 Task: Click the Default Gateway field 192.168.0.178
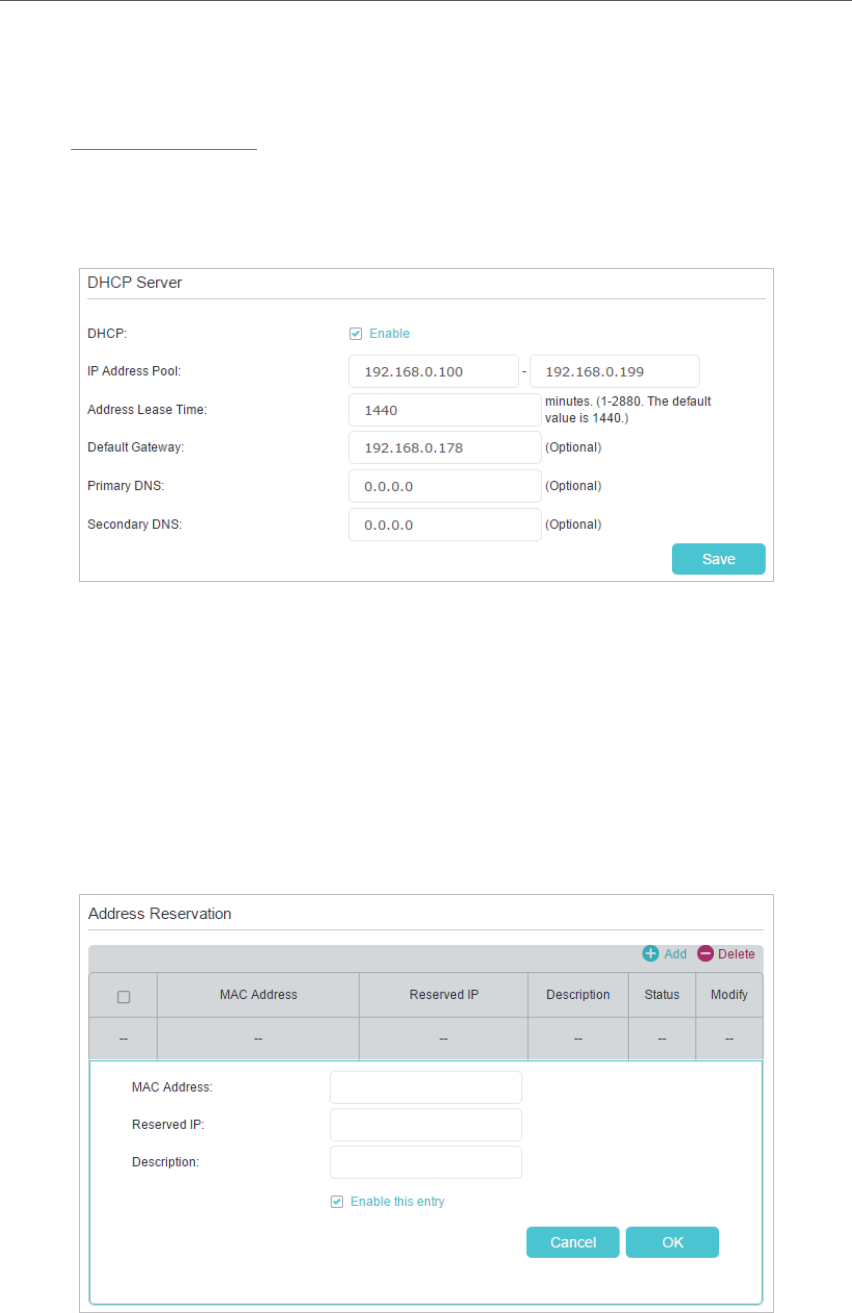click(x=445, y=448)
